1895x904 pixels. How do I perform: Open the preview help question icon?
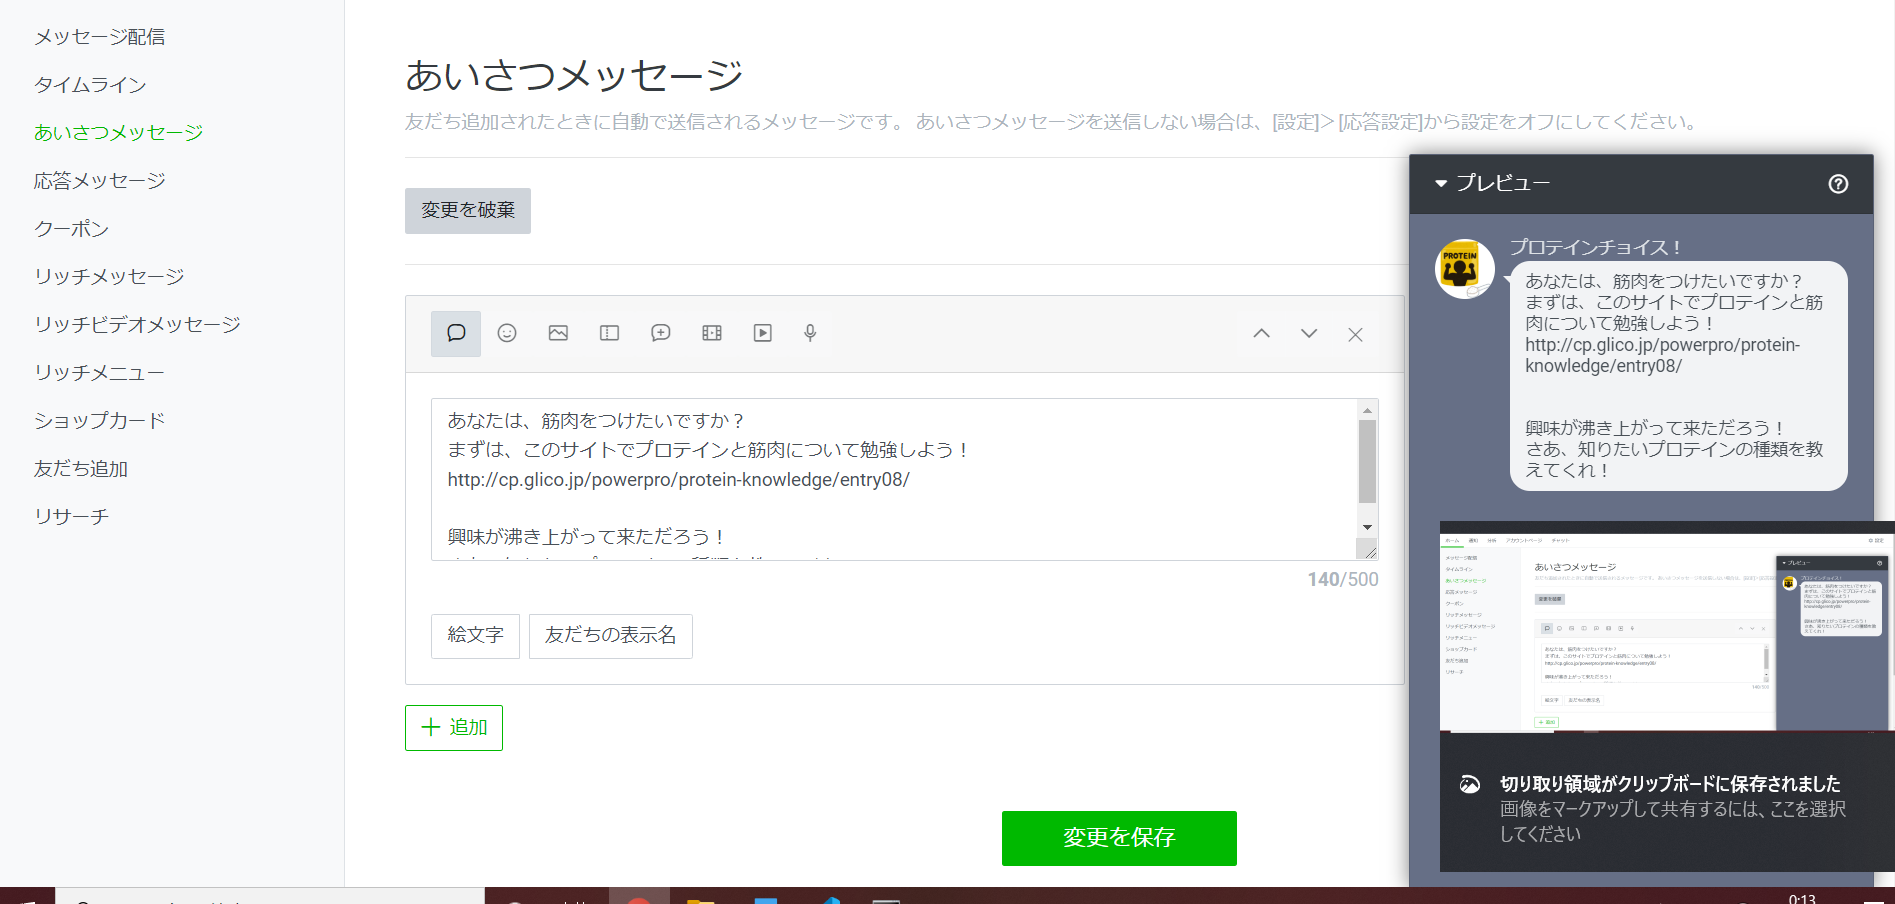[1838, 184]
